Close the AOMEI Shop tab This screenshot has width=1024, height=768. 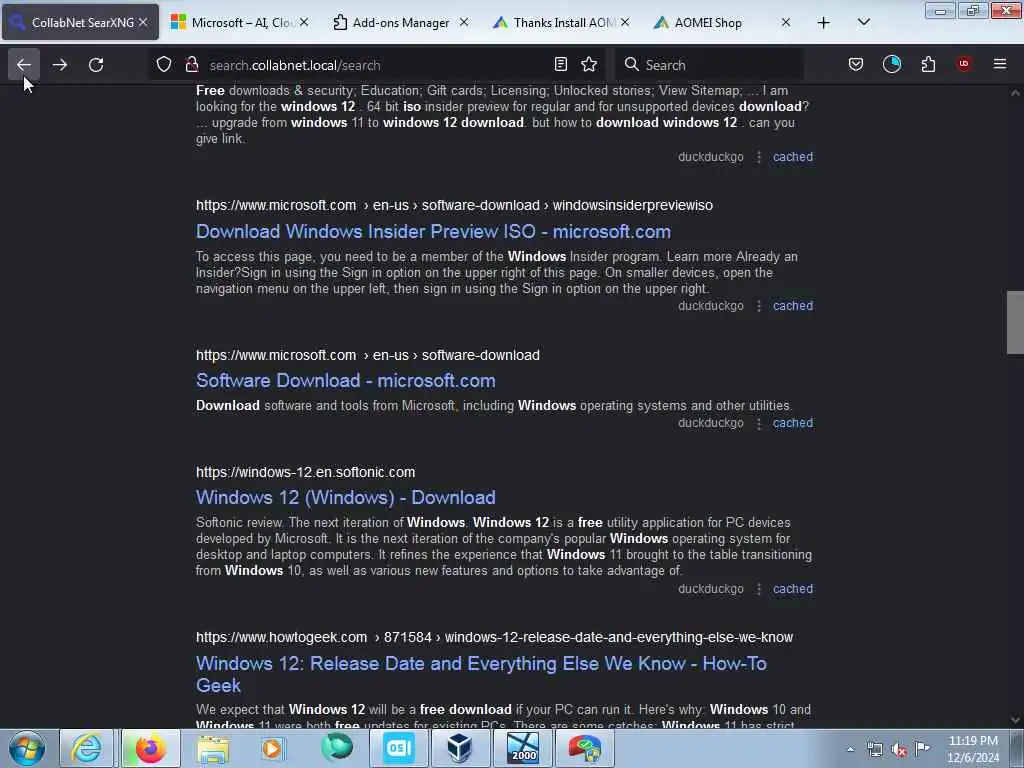(x=786, y=22)
